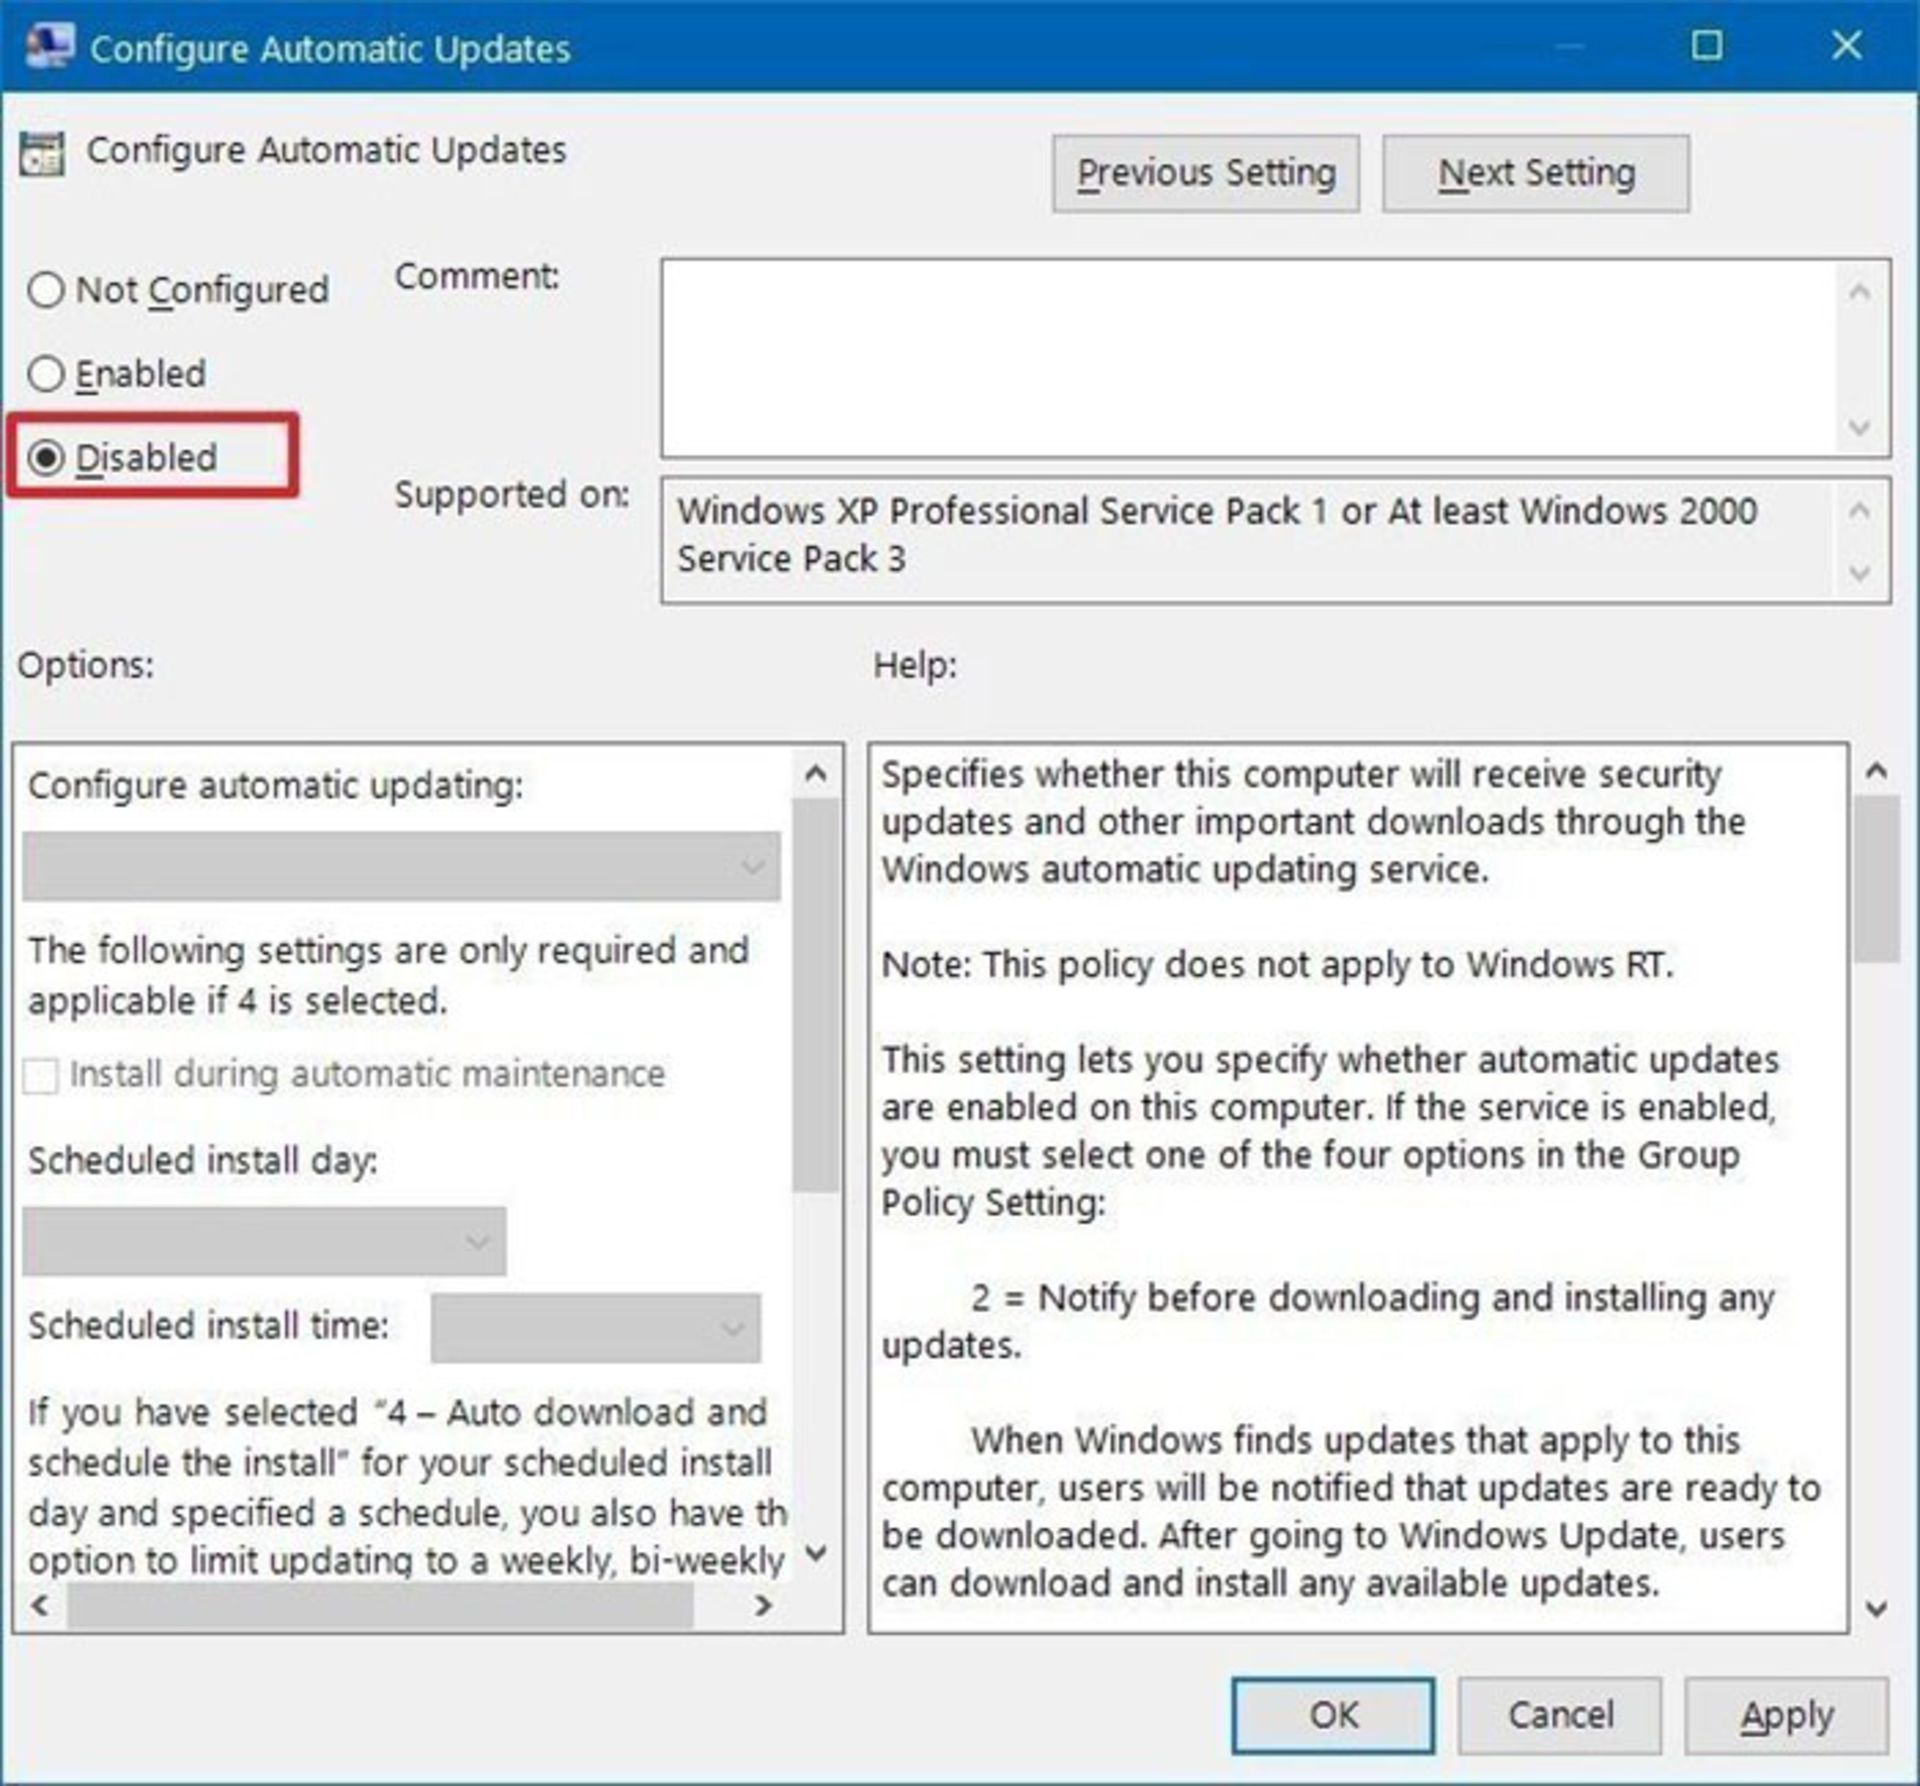Screen dimensions: 1920x1786
Task: Select the Not Configured radio button
Action: pos(47,291)
